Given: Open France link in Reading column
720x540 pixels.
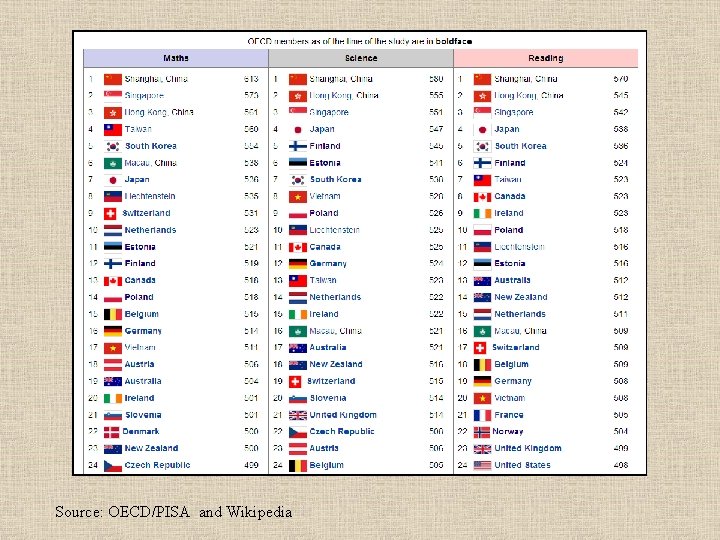Looking at the screenshot, I should (x=509, y=415).
